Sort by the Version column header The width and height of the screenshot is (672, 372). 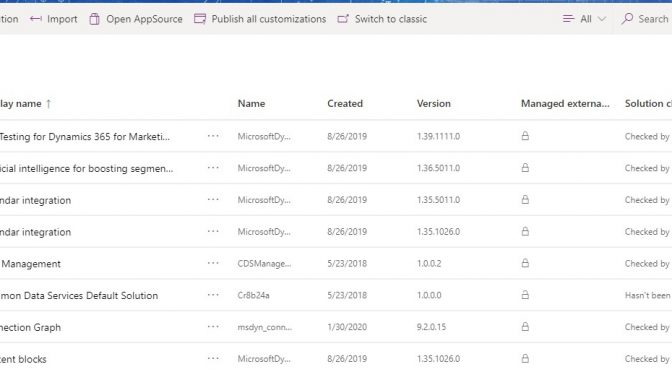[433, 103]
